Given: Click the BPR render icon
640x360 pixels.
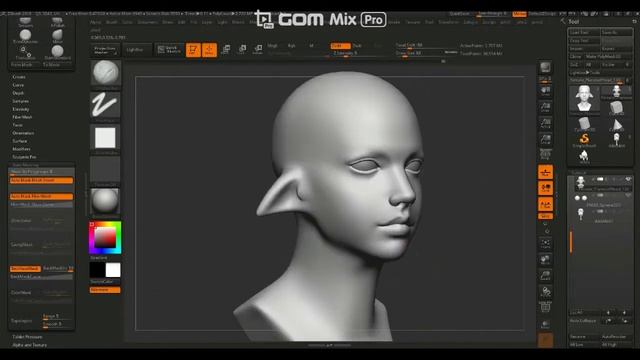Looking at the screenshot, I should [545, 68].
